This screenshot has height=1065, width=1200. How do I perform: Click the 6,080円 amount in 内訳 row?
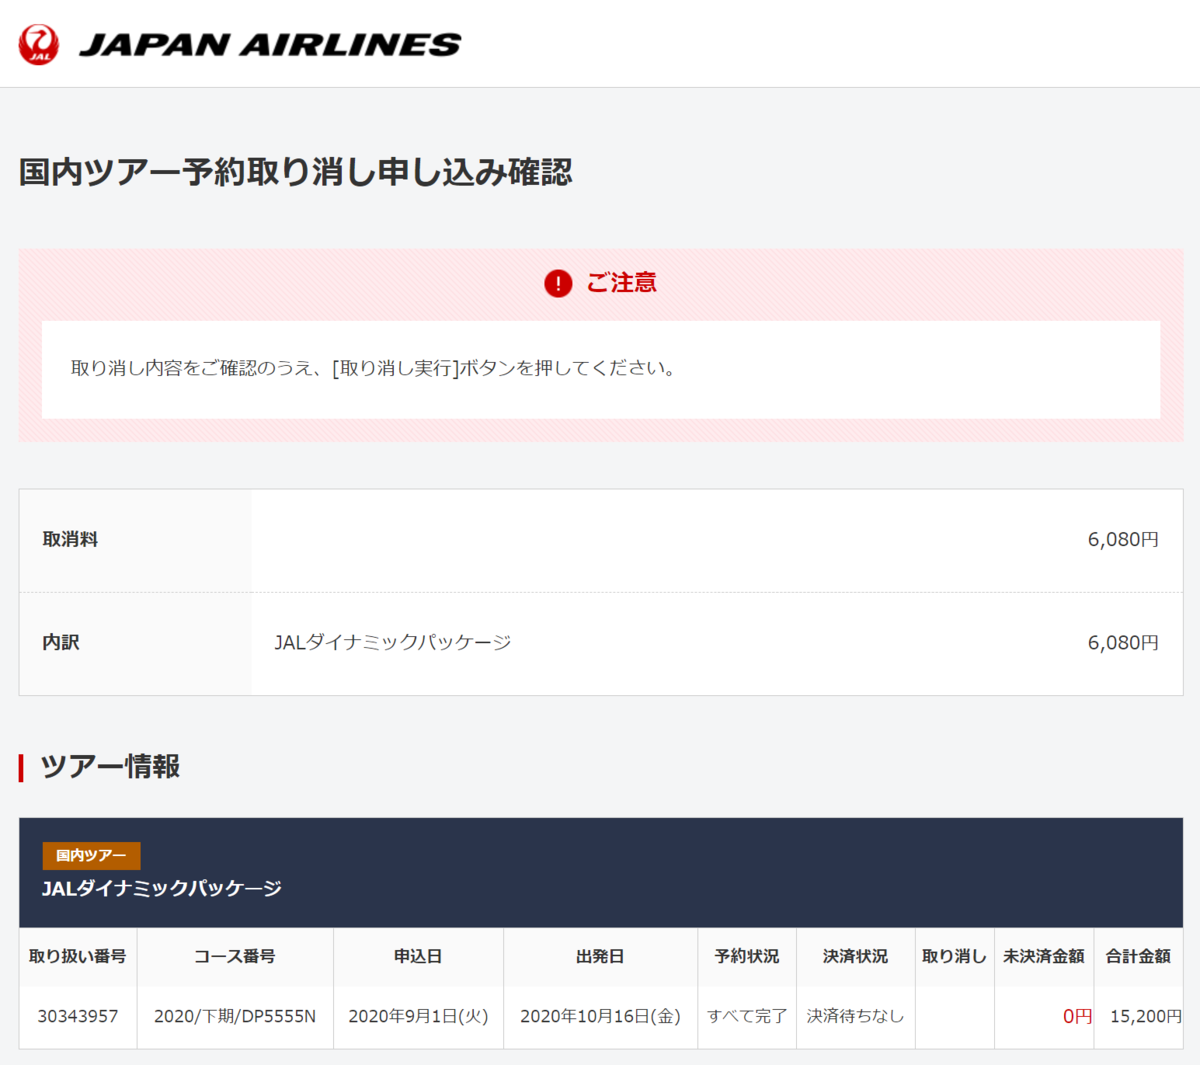1123,642
